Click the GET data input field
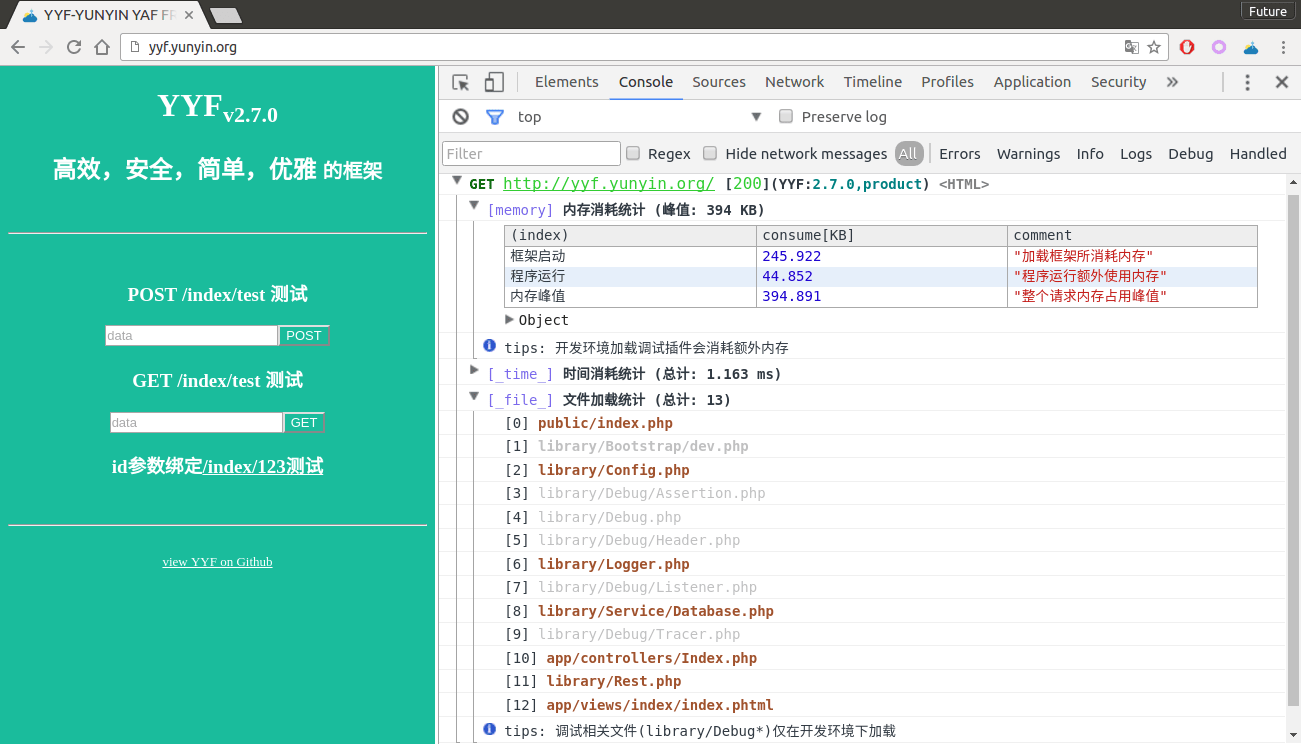1301x744 pixels. tap(196, 423)
